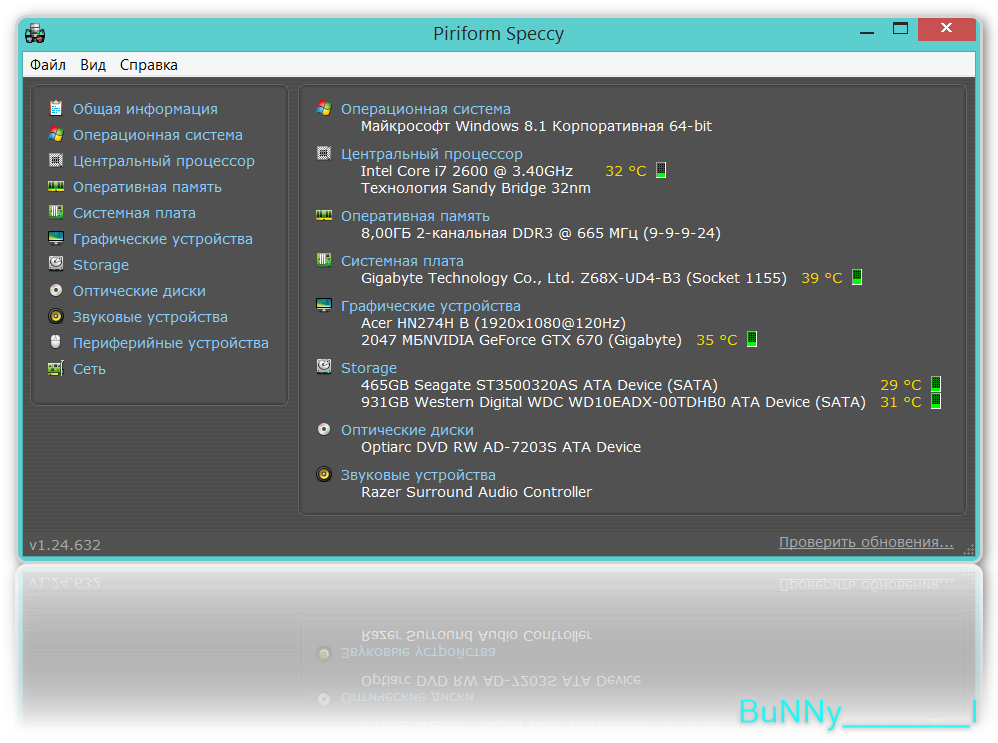This screenshot has height=743, width=998.
Task: Select Системная плата in the sidebar
Action: [134, 213]
